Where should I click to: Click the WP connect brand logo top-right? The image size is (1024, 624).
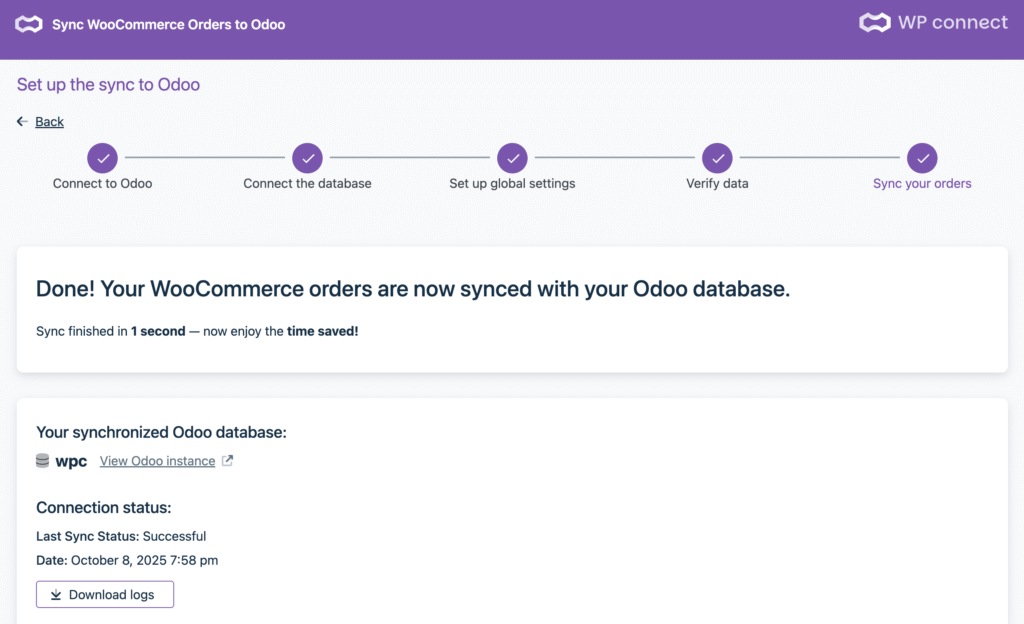(x=933, y=23)
